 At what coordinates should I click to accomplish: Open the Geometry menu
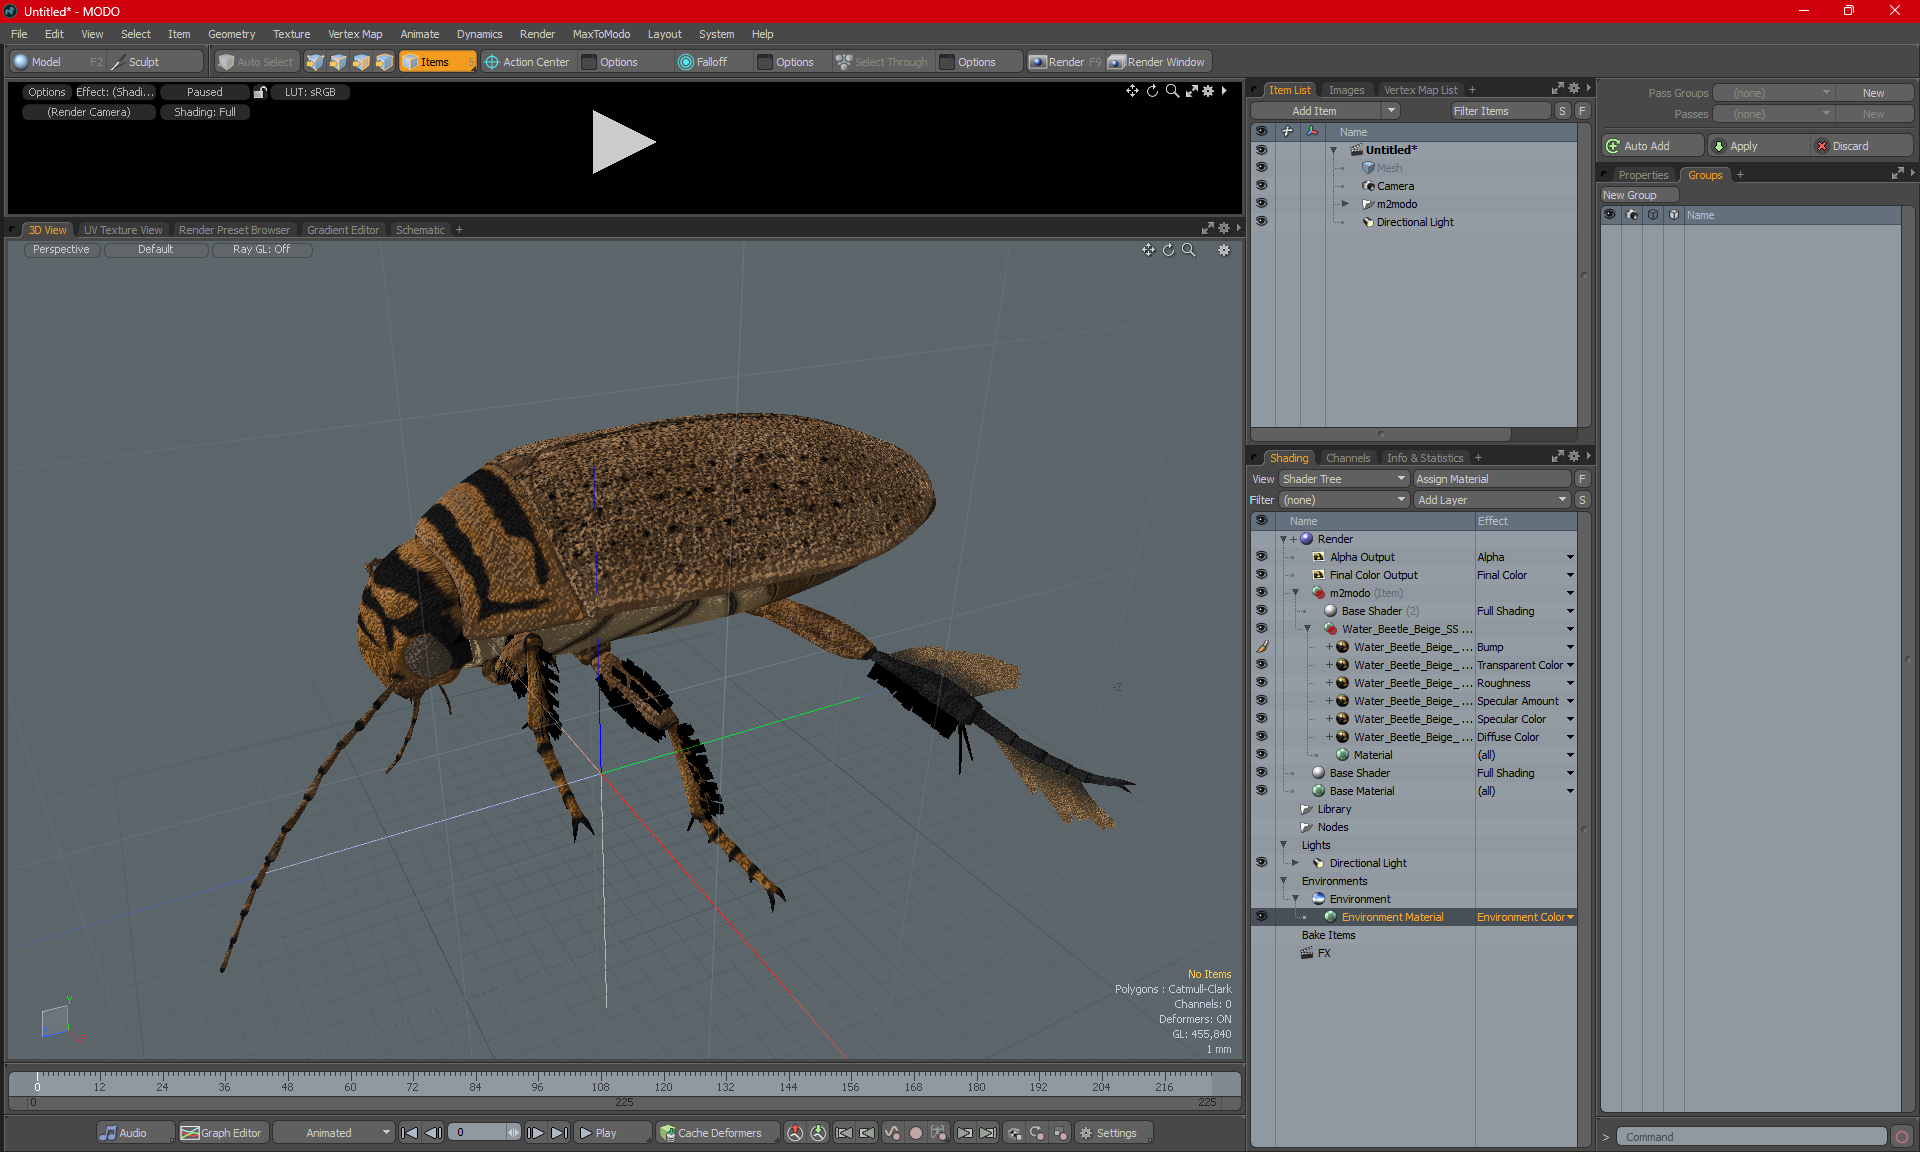[231, 34]
